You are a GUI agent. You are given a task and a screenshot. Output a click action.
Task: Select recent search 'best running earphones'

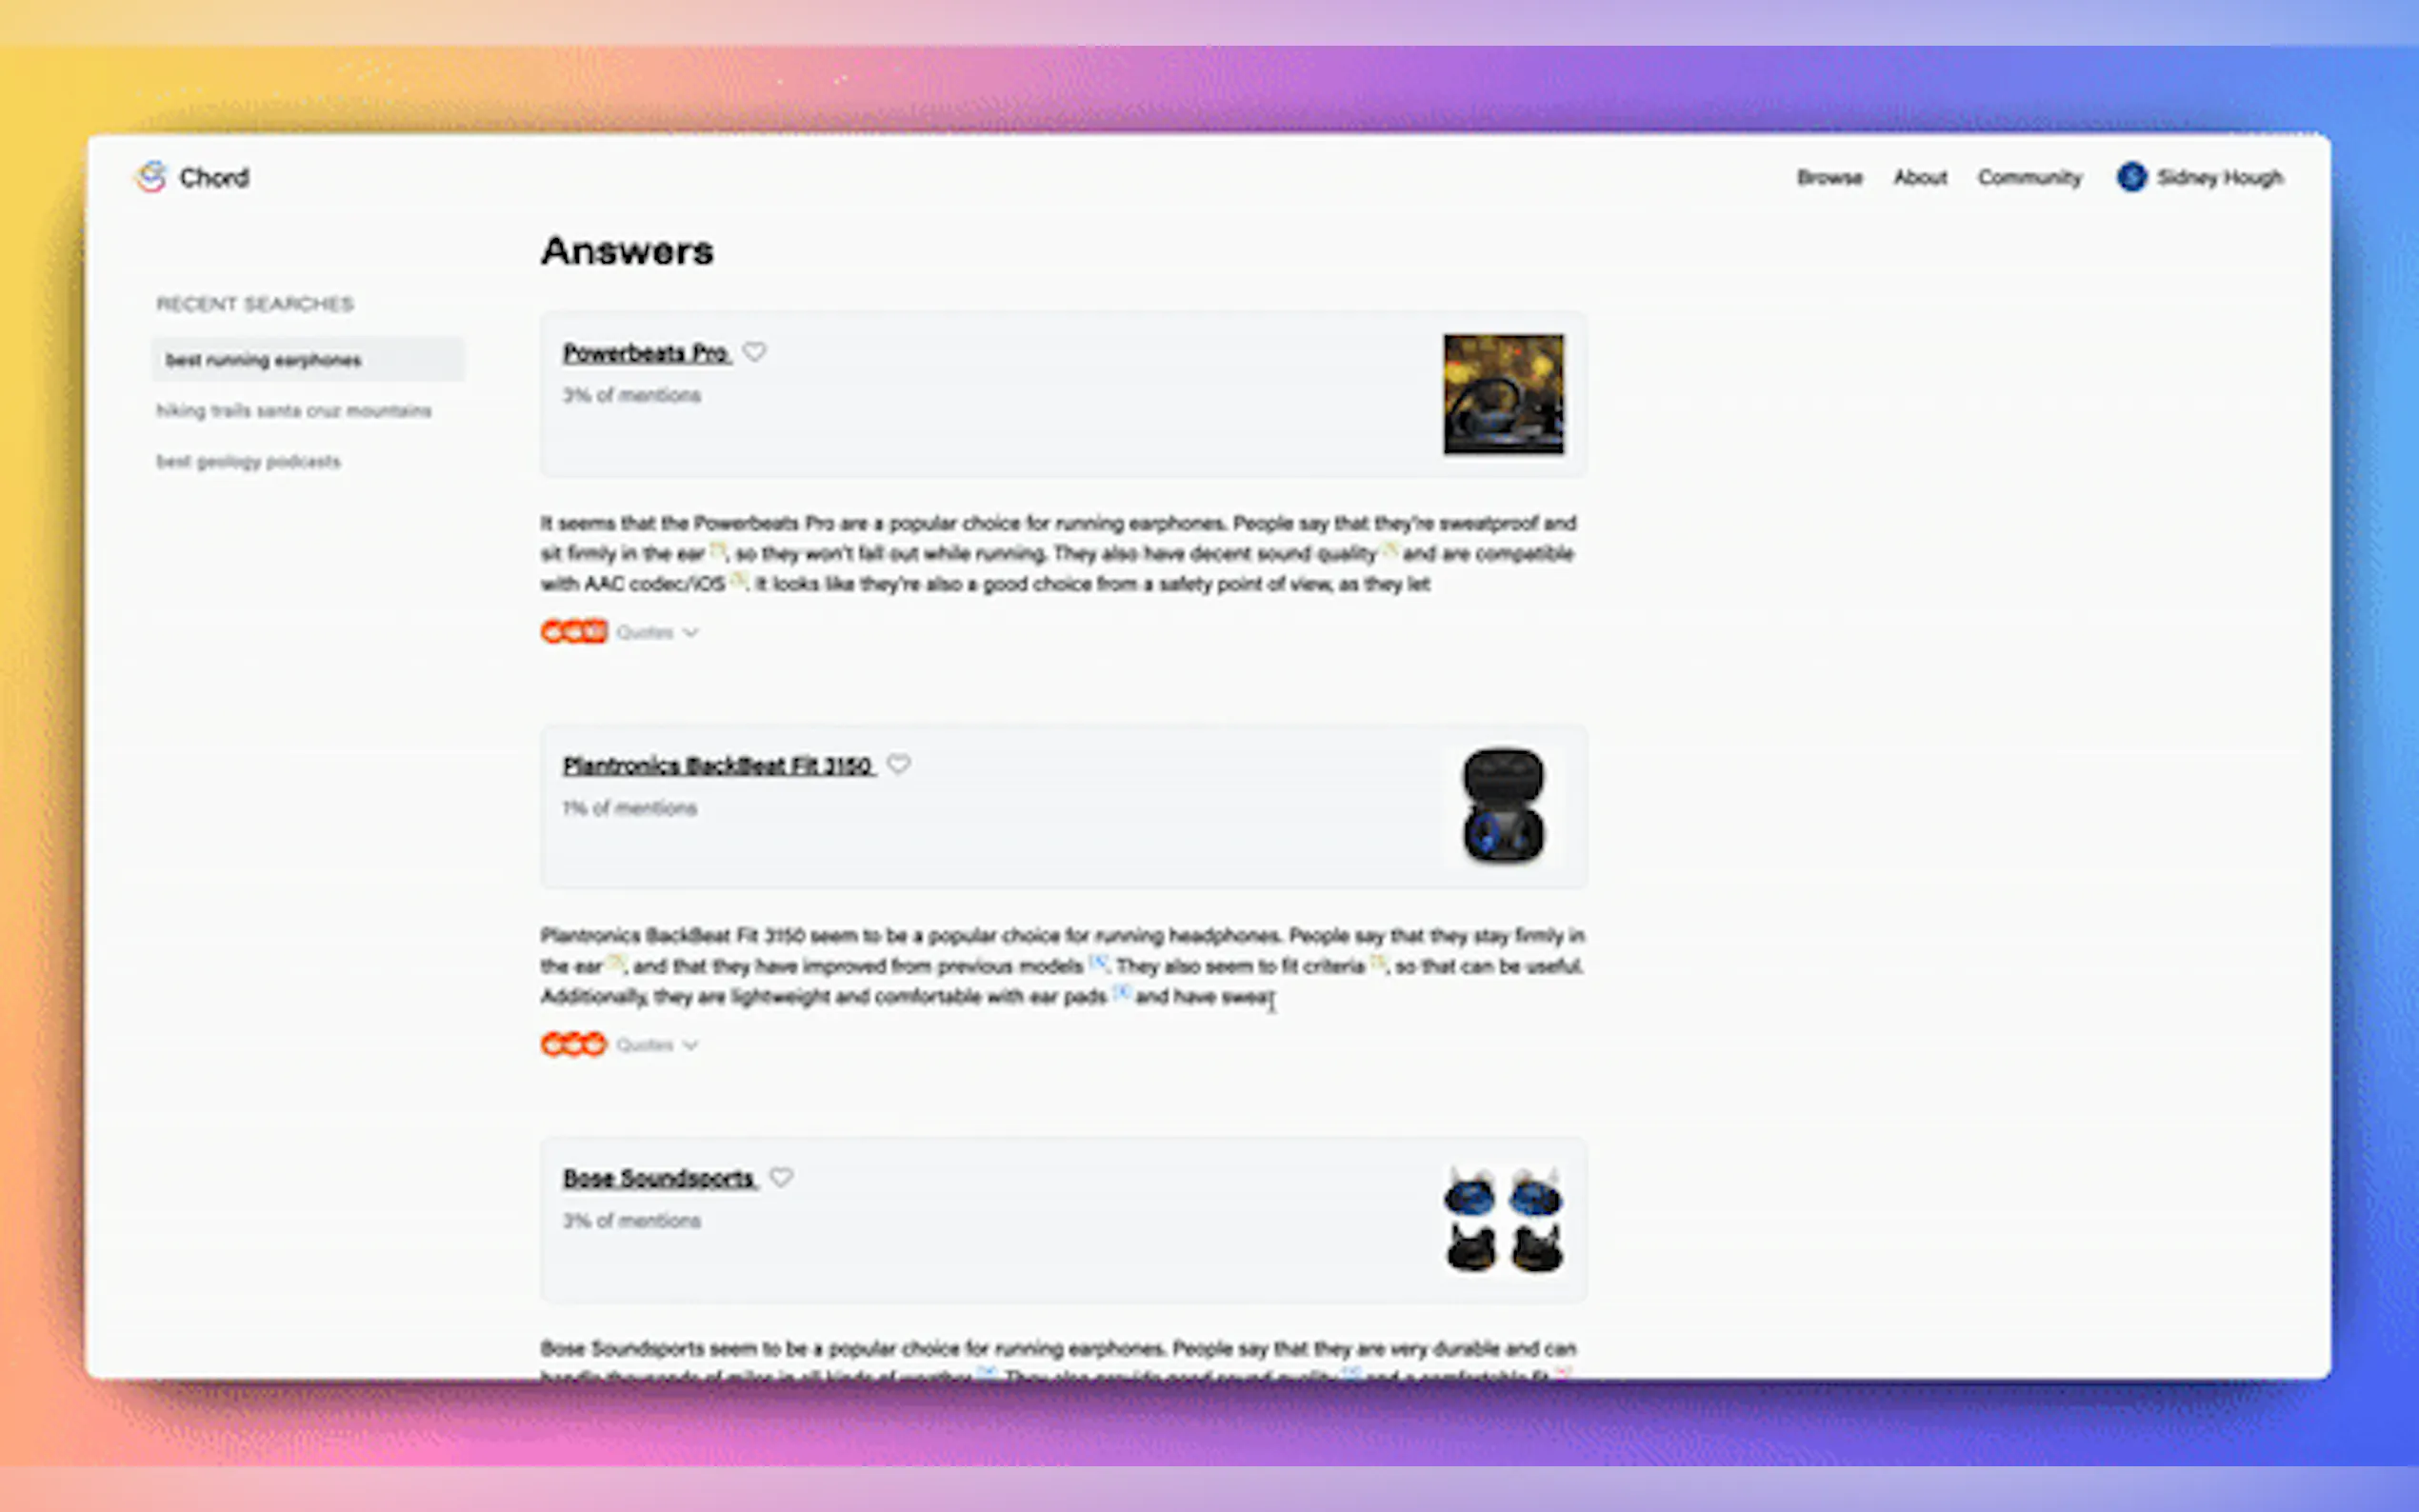(264, 360)
